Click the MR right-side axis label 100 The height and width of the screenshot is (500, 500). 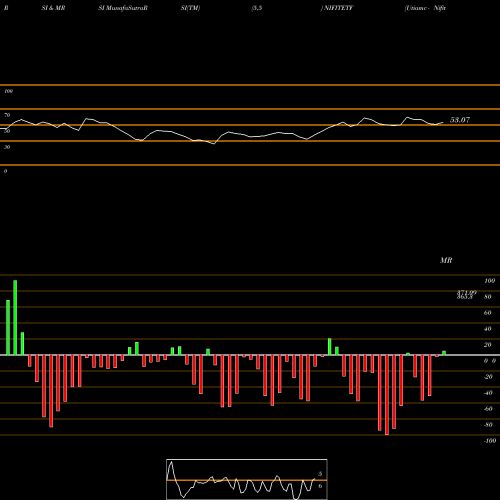[x=489, y=281]
